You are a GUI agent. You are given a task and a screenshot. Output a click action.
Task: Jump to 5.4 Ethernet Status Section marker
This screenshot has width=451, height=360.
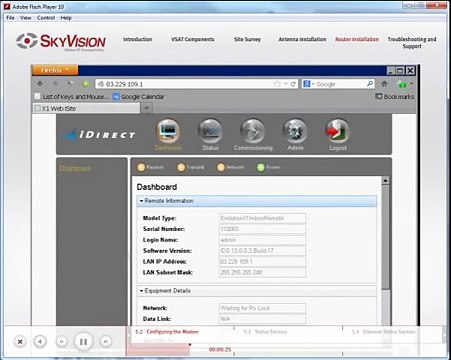click(x=384, y=332)
